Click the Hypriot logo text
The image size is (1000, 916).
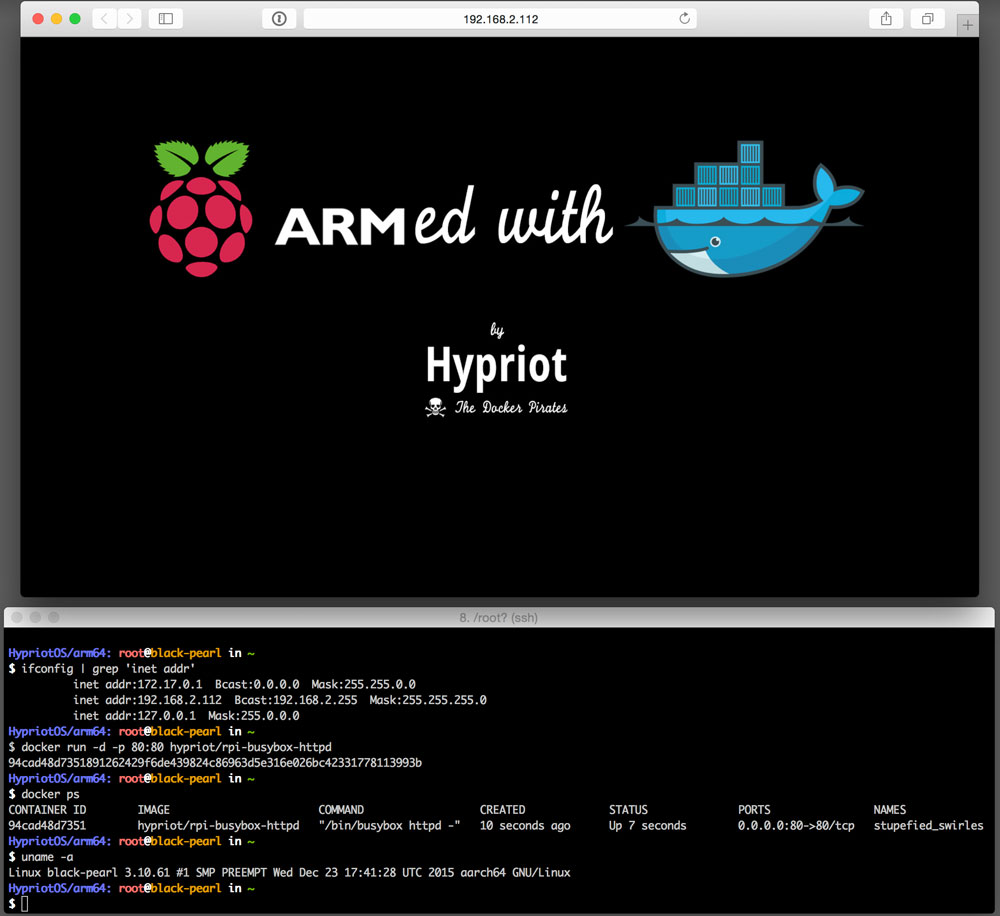point(496,366)
